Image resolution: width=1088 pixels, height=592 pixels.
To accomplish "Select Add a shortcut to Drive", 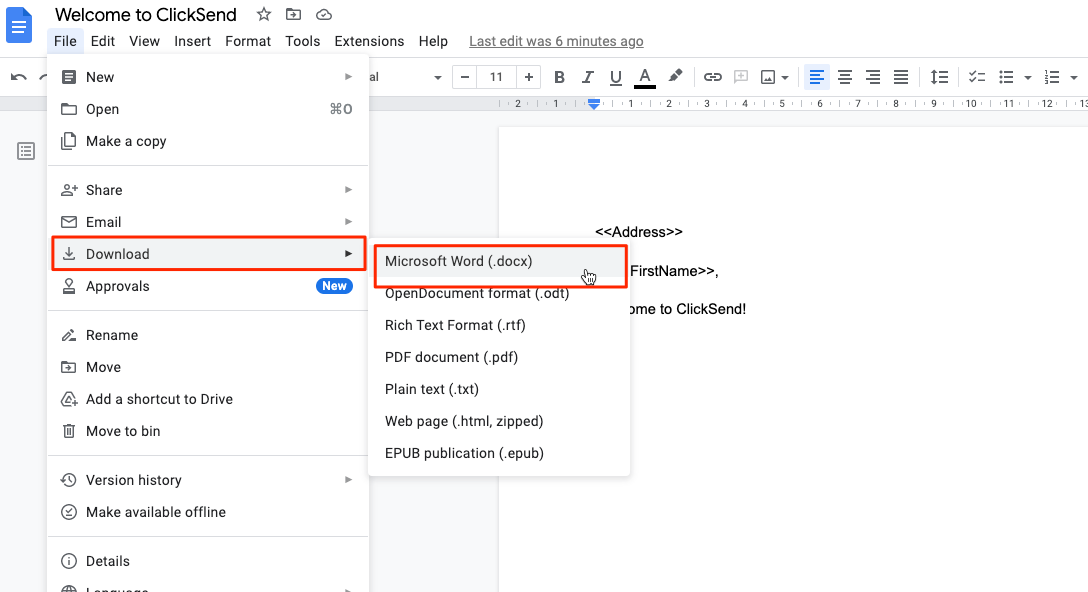I will (207, 399).
